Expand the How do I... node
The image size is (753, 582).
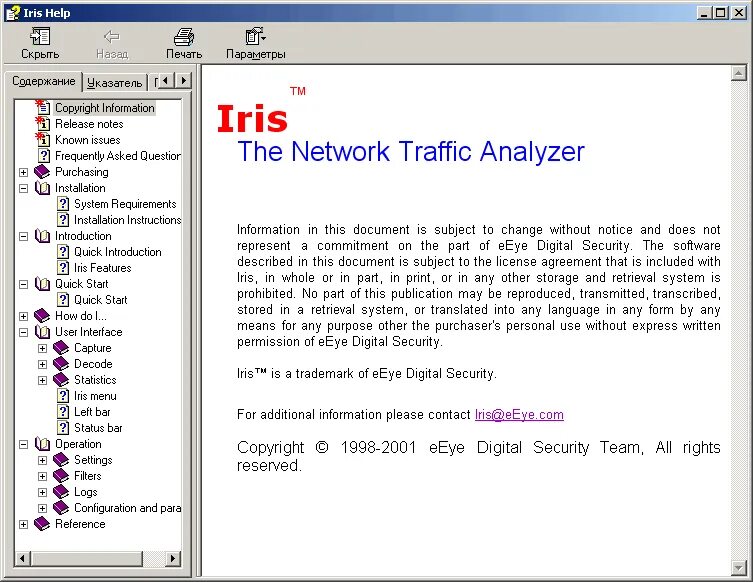[x=24, y=316]
